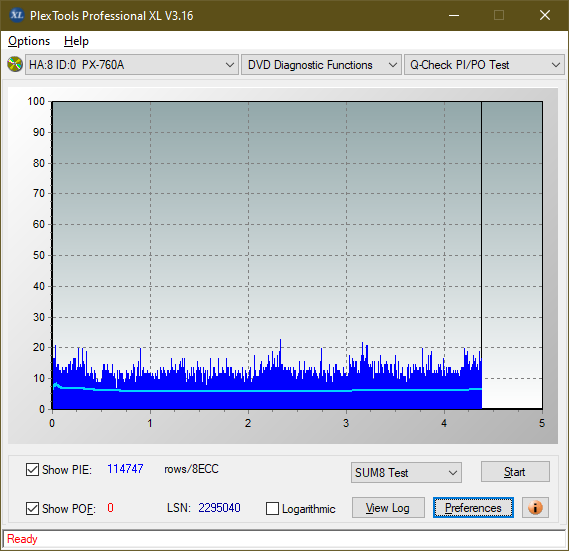
Task: Minimize the PlexTools window
Action: pyautogui.click(x=454, y=15)
